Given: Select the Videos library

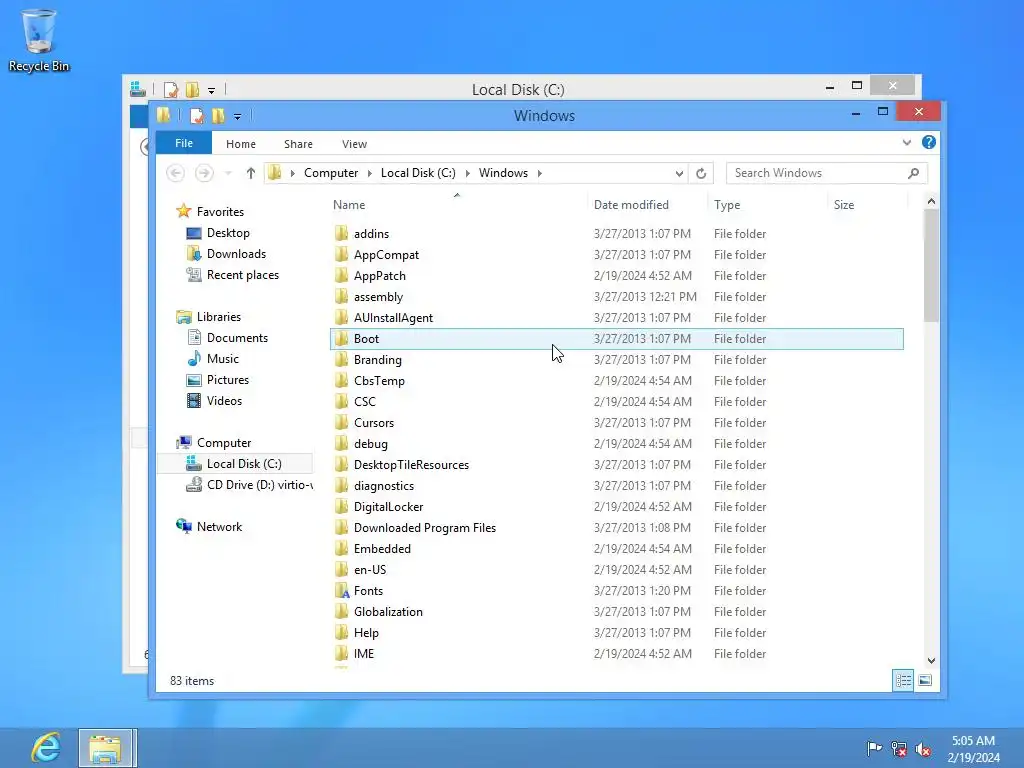Looking at the screenshot, I should pos(224,400).
